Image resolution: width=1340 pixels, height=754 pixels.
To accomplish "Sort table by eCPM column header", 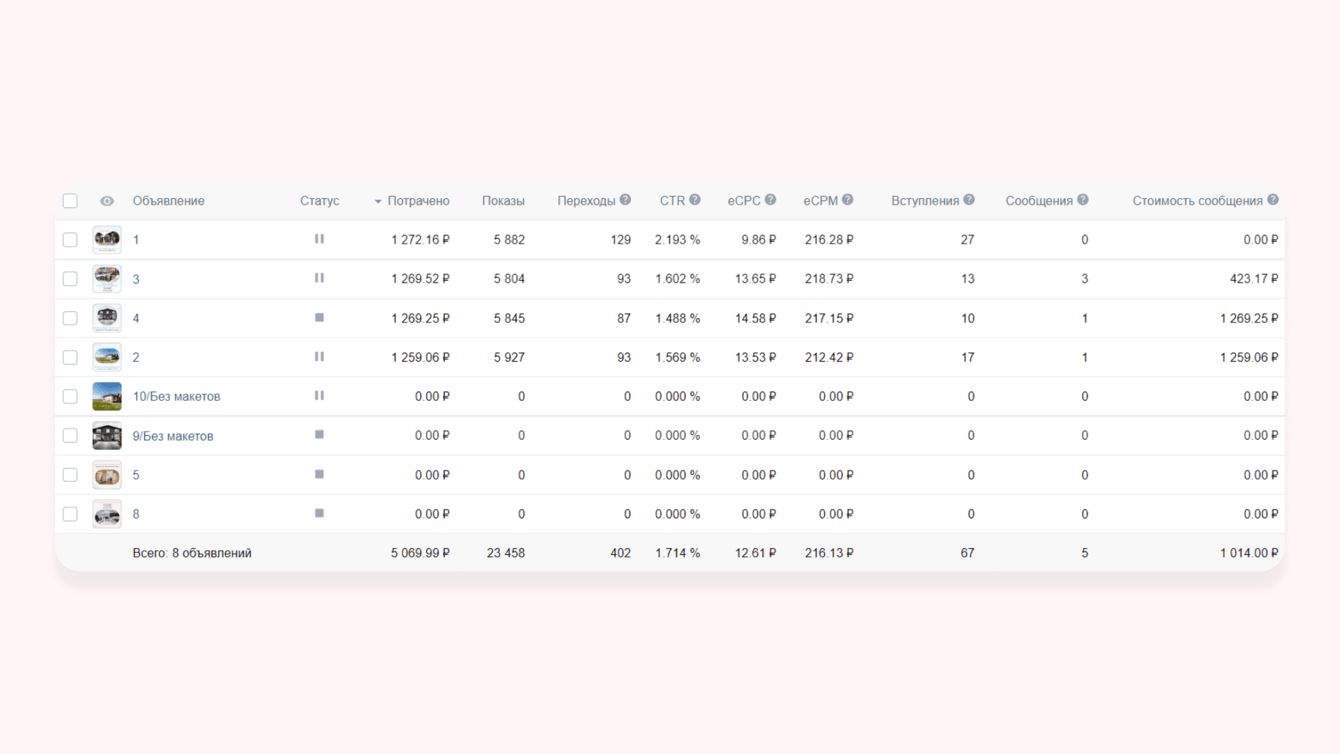I will (x=821, y=201).
